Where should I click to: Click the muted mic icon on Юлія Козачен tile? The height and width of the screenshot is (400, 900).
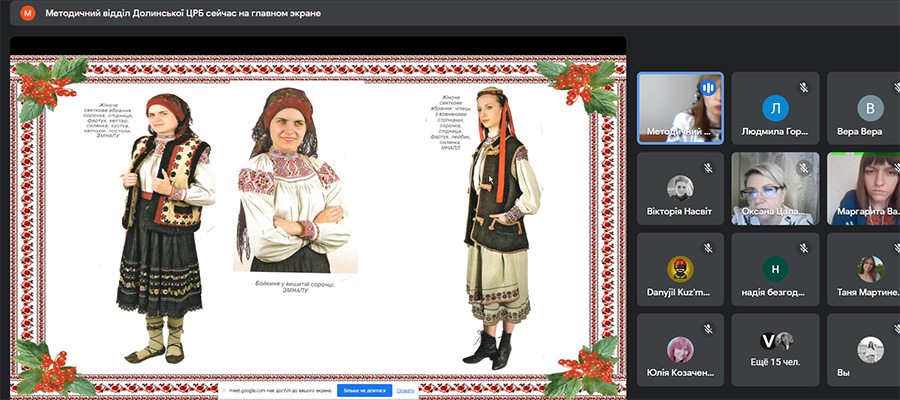[x=708, y=329]
